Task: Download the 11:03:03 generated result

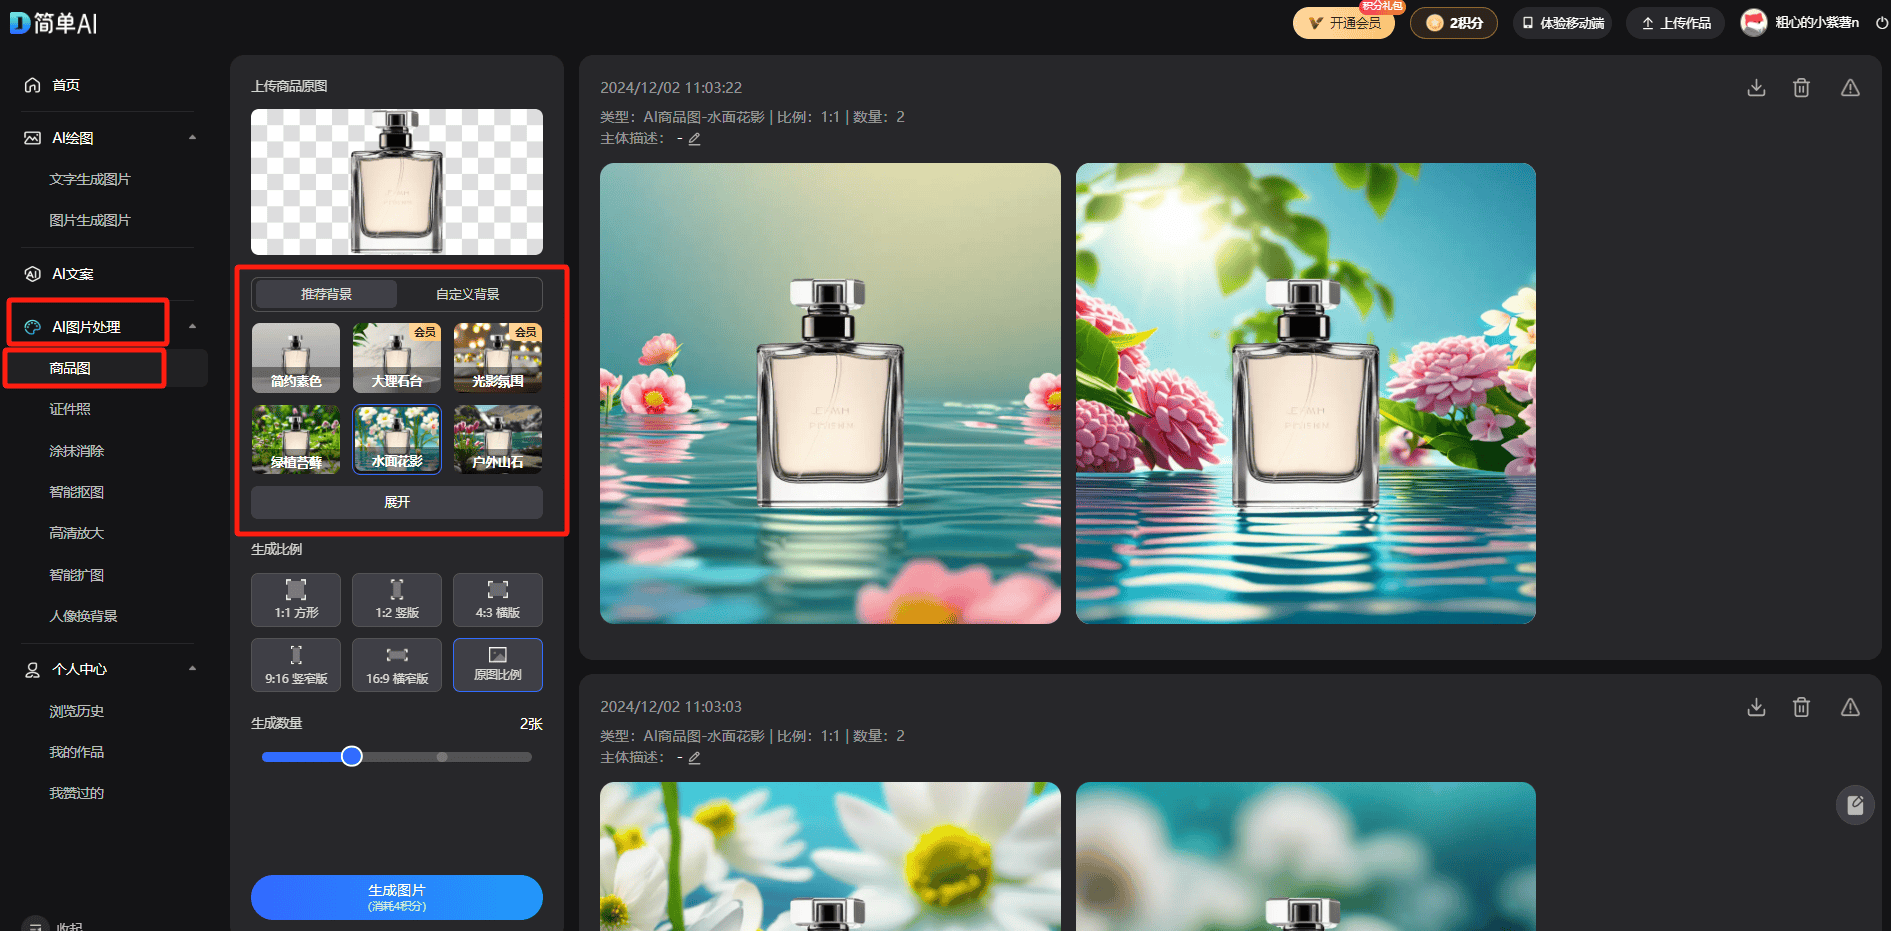Action: click(1756, 707)
